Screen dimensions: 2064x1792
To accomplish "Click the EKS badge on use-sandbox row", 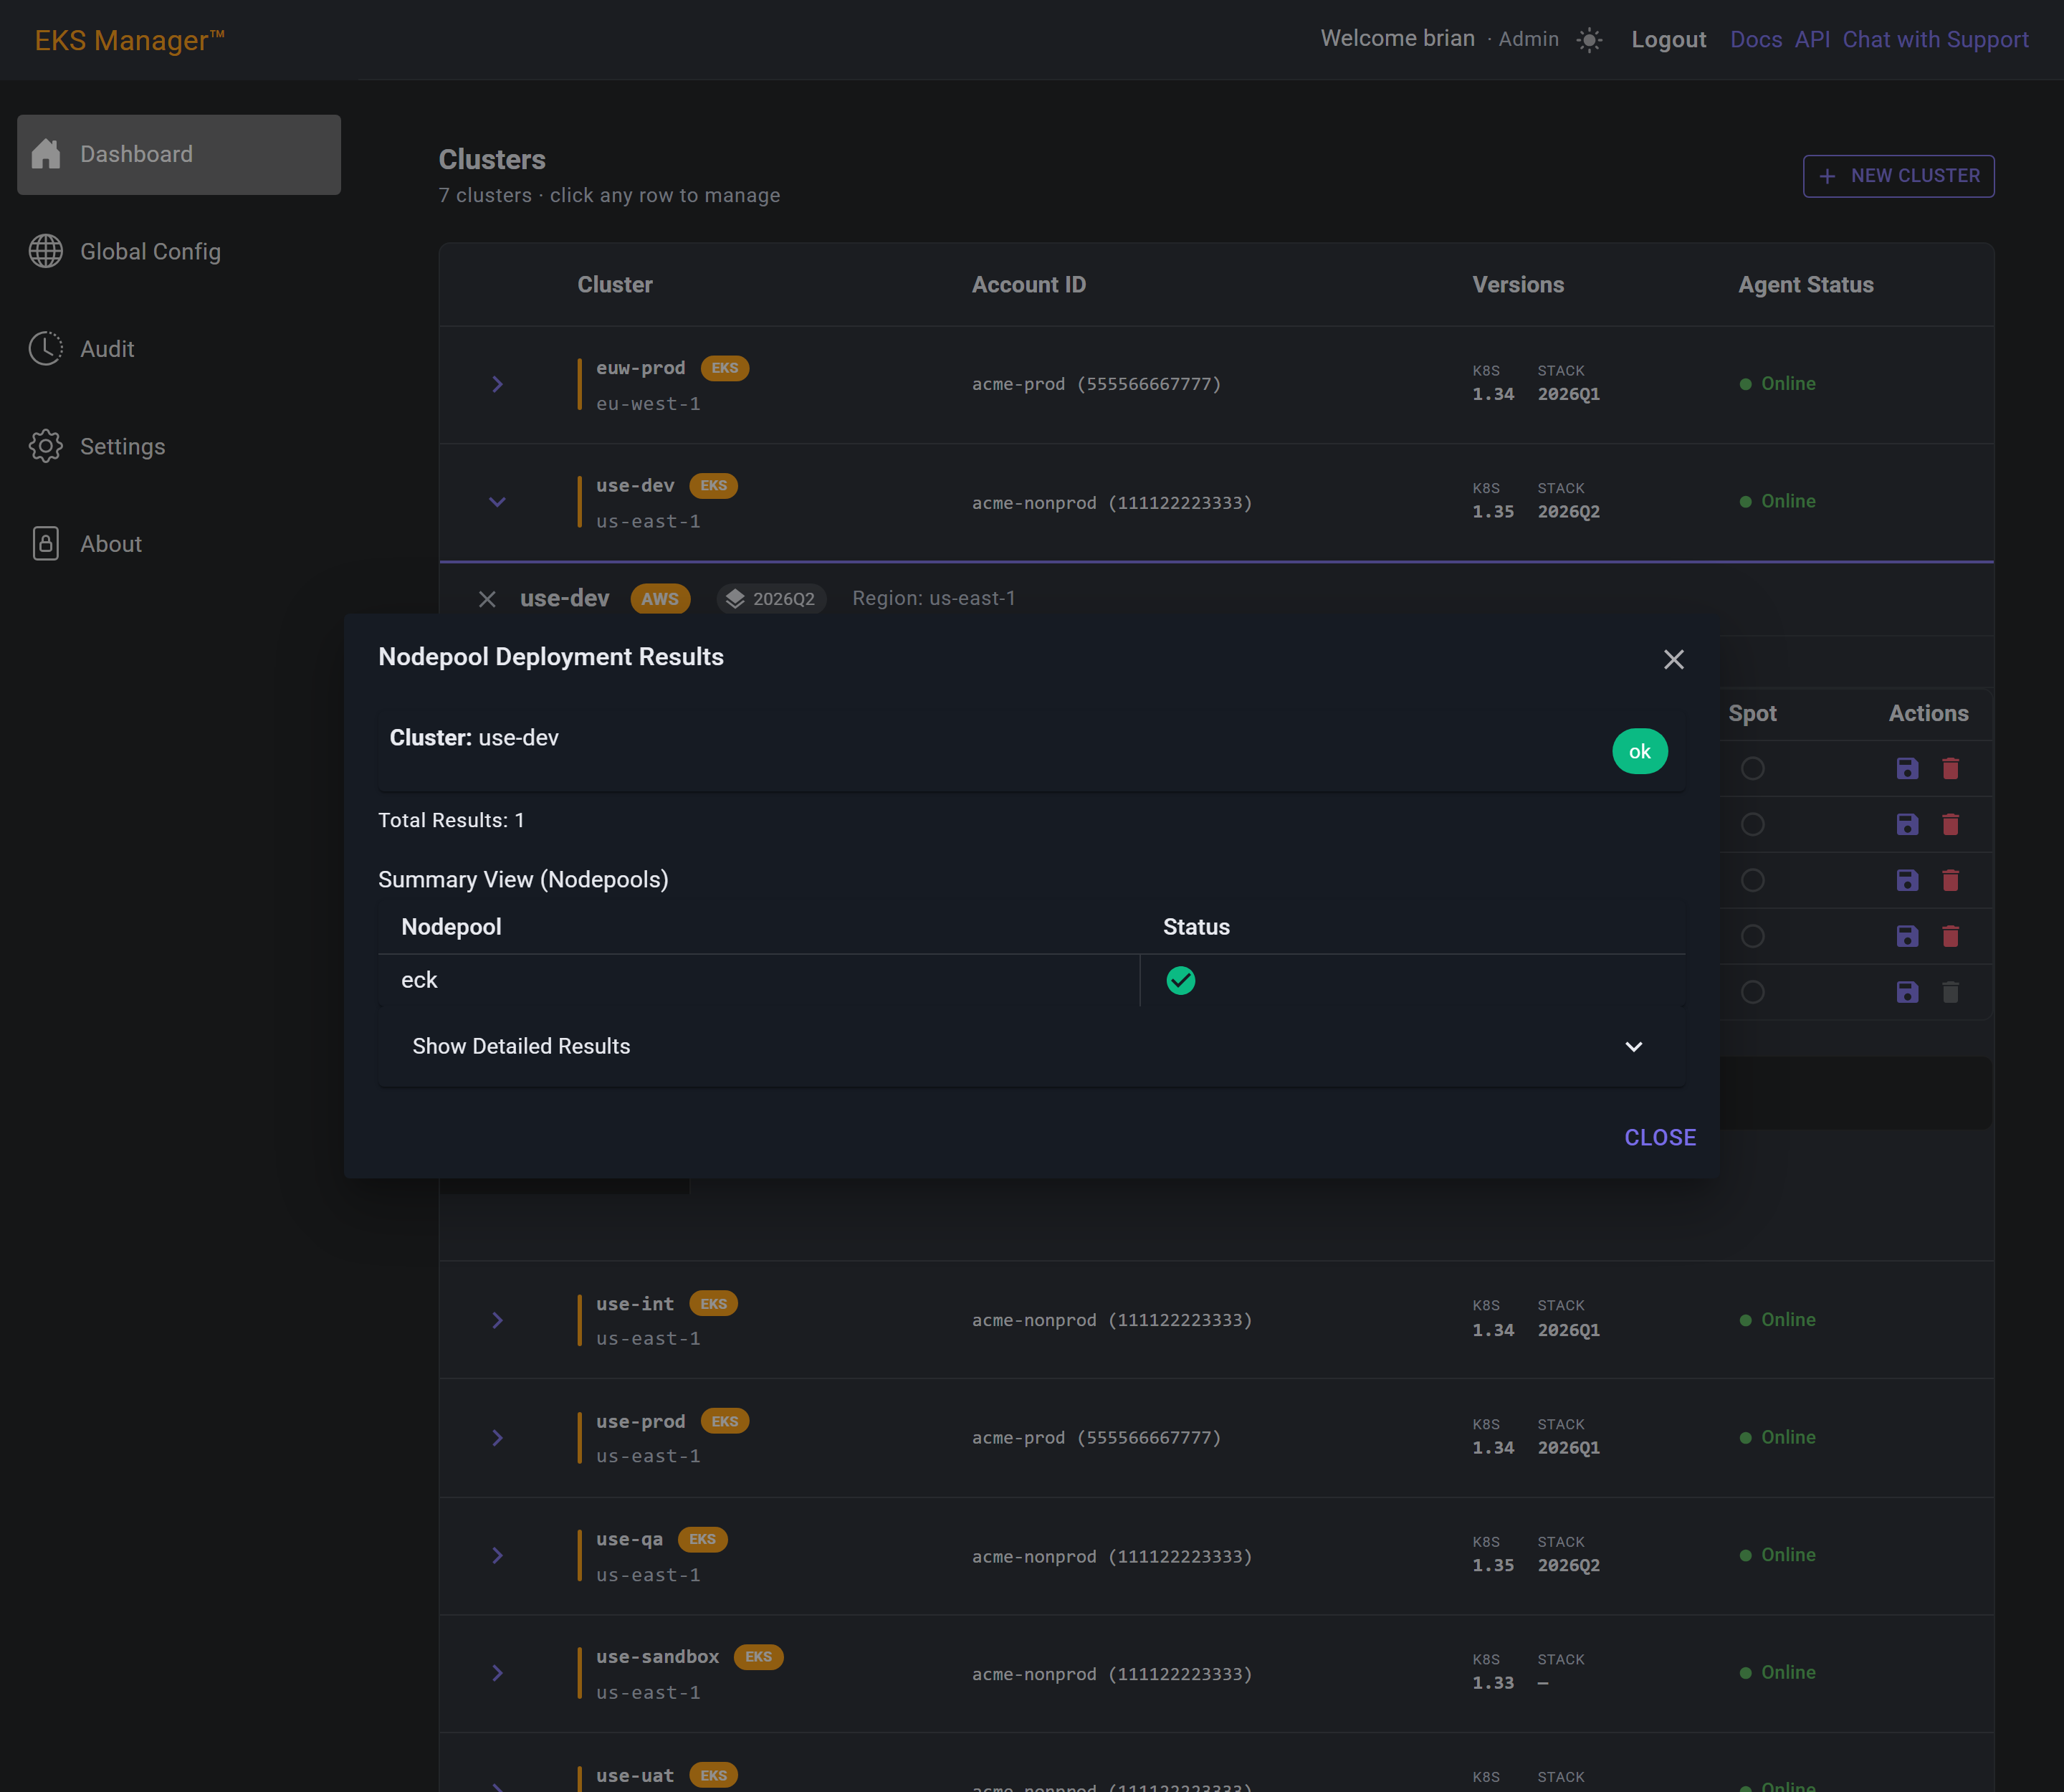I will point(758,1657).
